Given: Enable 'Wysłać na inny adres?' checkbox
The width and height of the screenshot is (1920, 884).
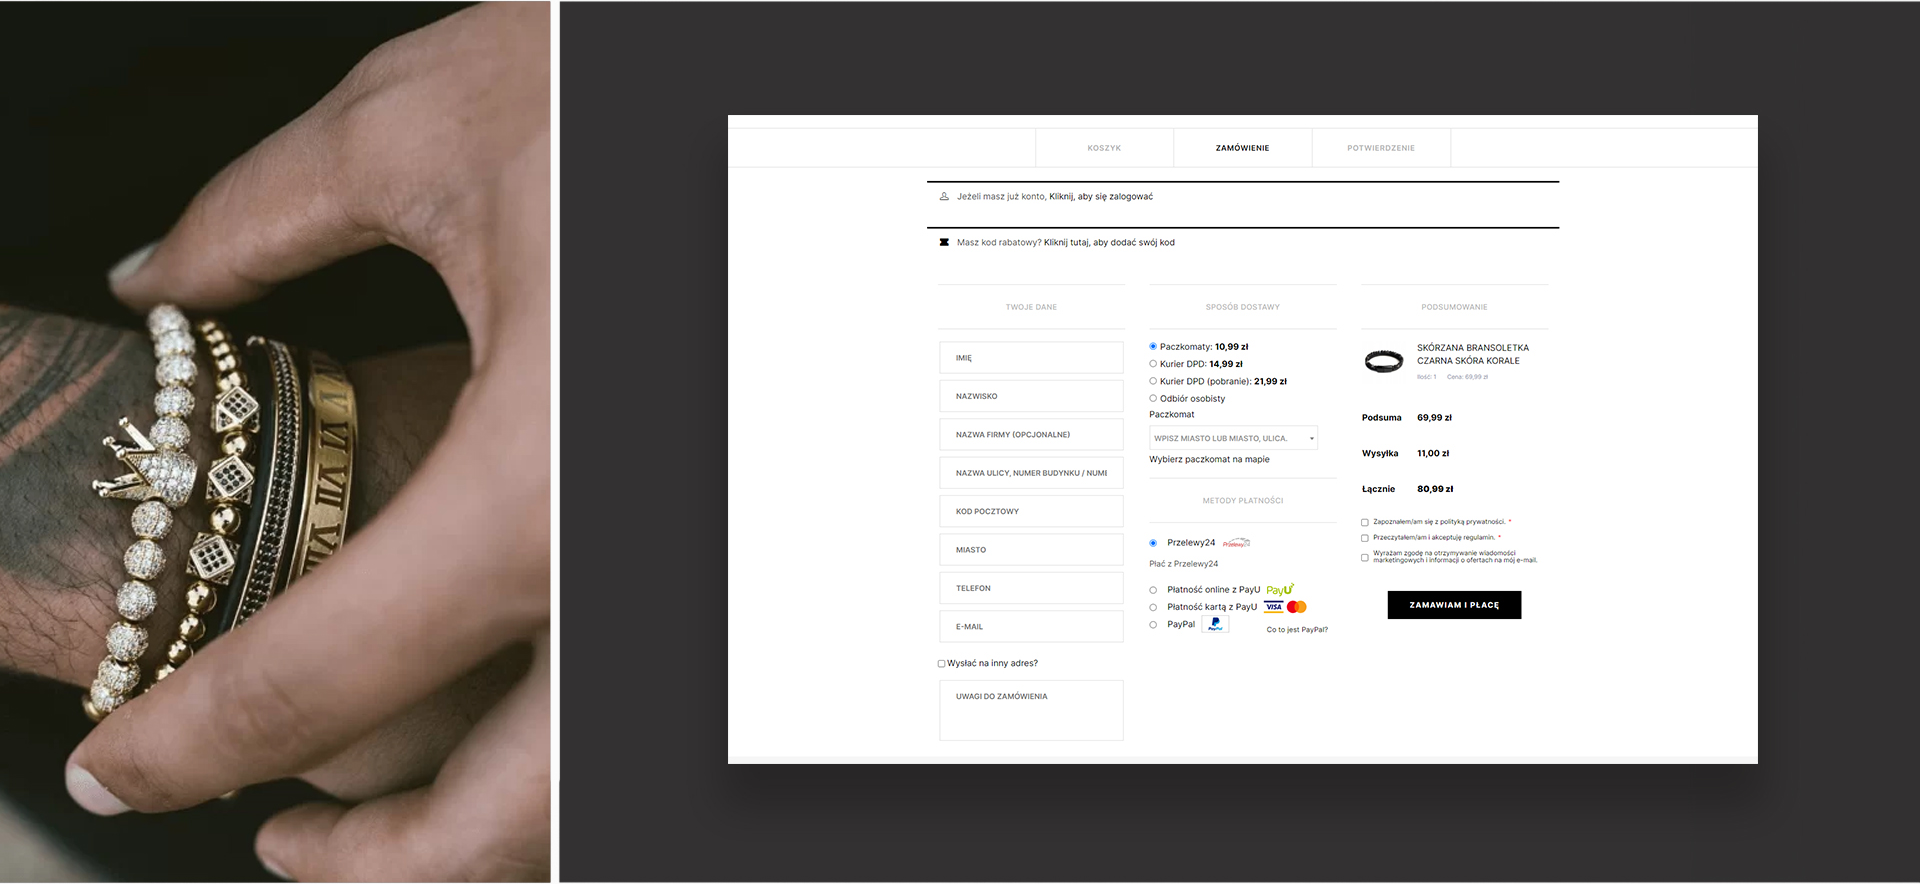Looking at the screenshot, I should [x=941, y=664].
